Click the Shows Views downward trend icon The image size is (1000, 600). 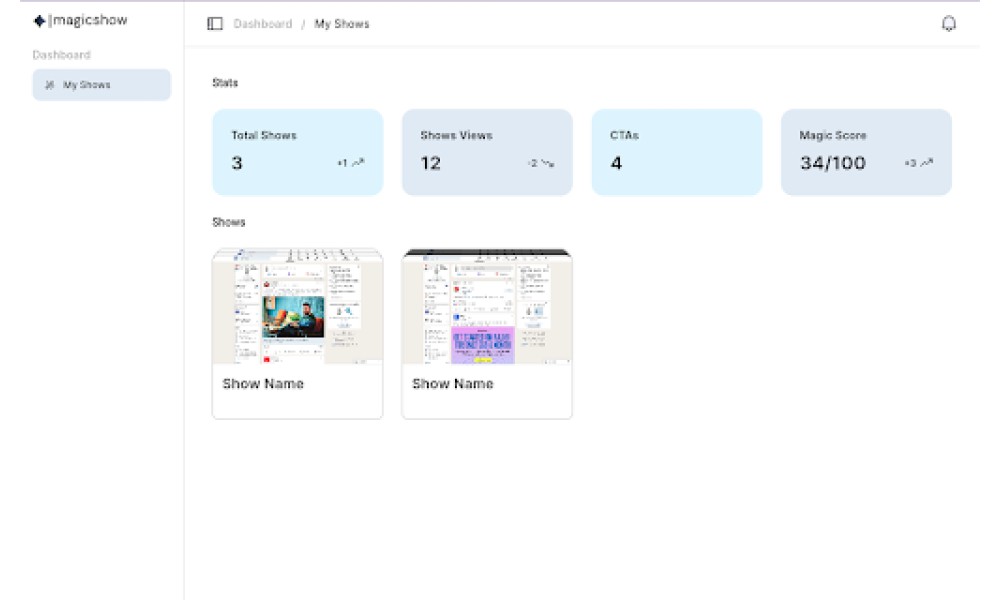point(548,164)
